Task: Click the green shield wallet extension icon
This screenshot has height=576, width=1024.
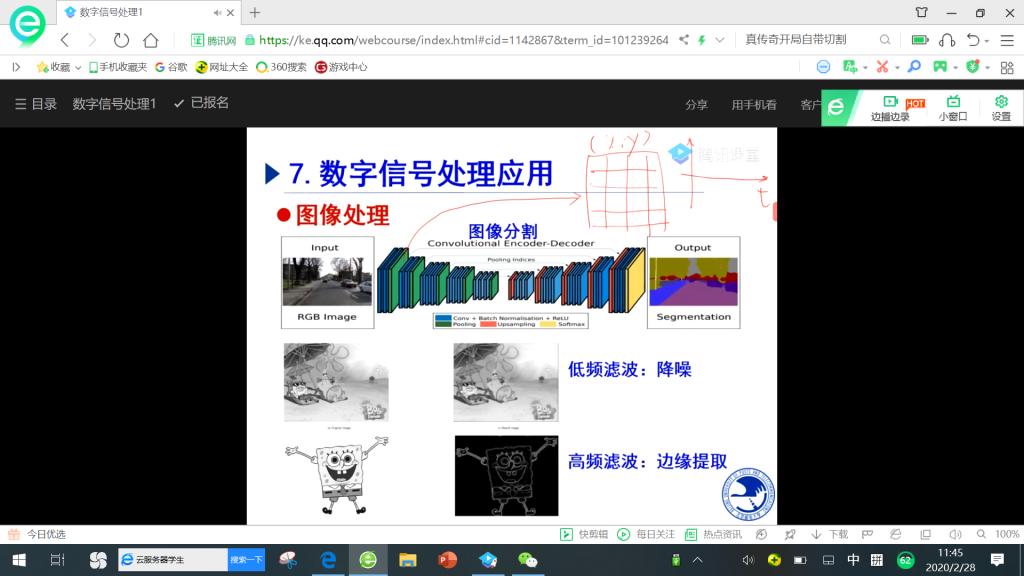Action: 972,67
